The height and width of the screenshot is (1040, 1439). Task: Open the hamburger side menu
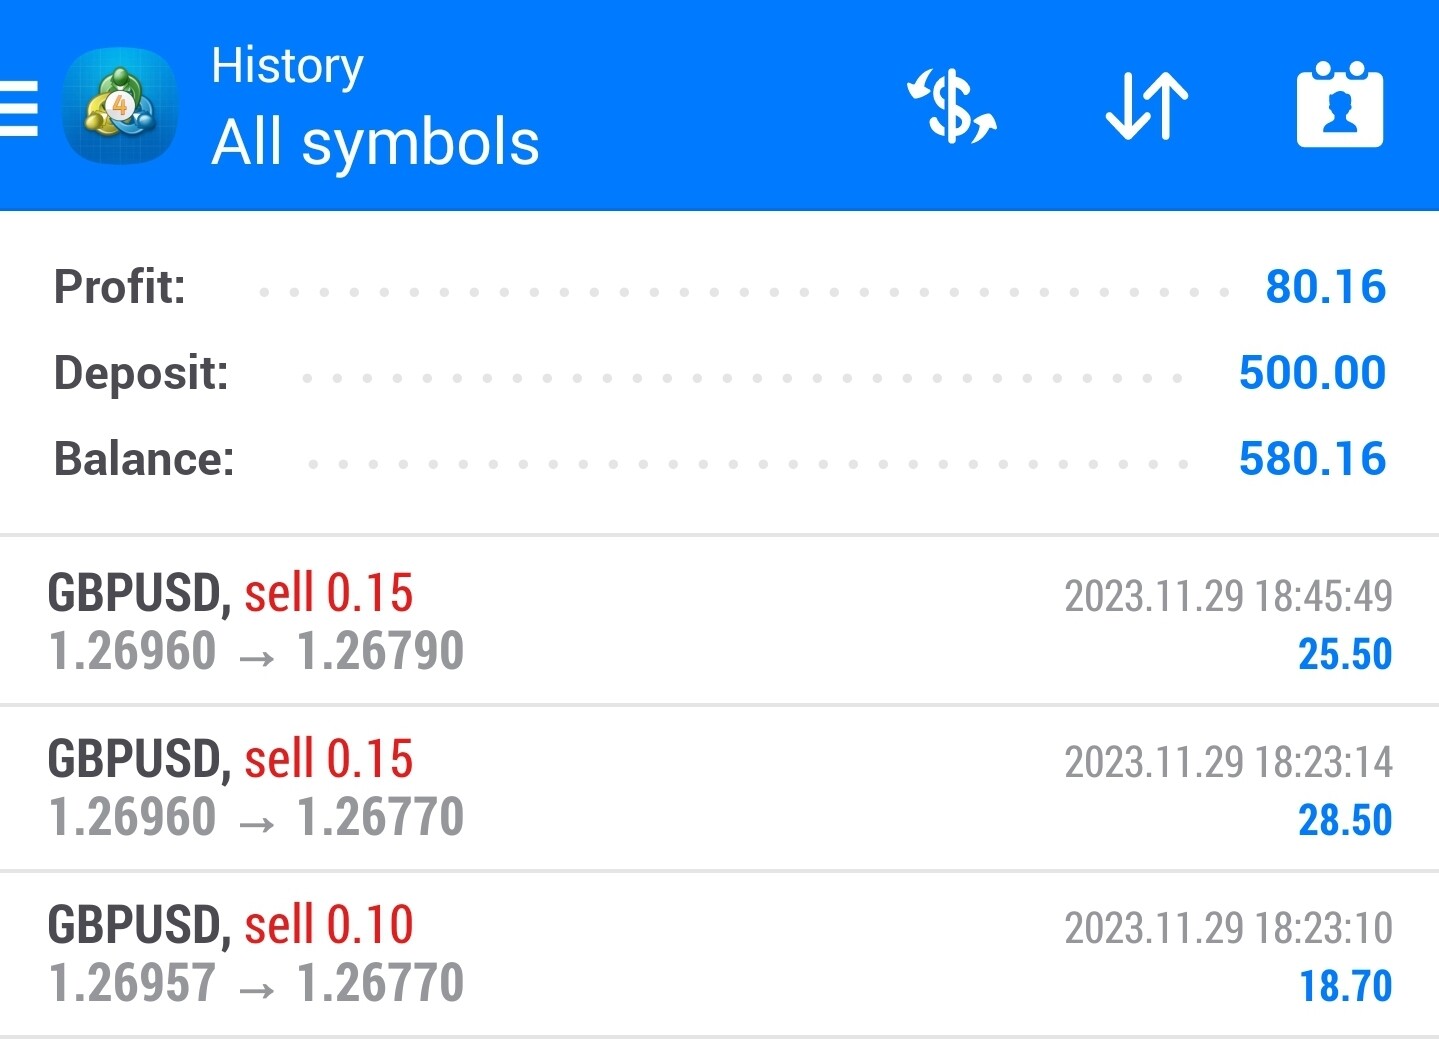(x=18, y=107)
